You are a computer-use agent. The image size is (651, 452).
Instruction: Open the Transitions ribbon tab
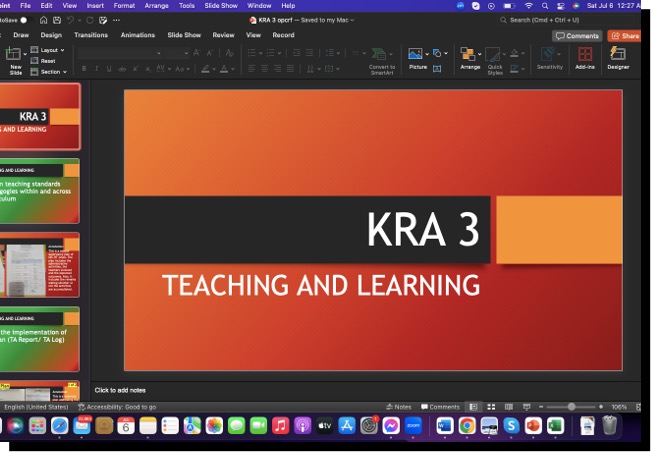[x=91, y=35]
